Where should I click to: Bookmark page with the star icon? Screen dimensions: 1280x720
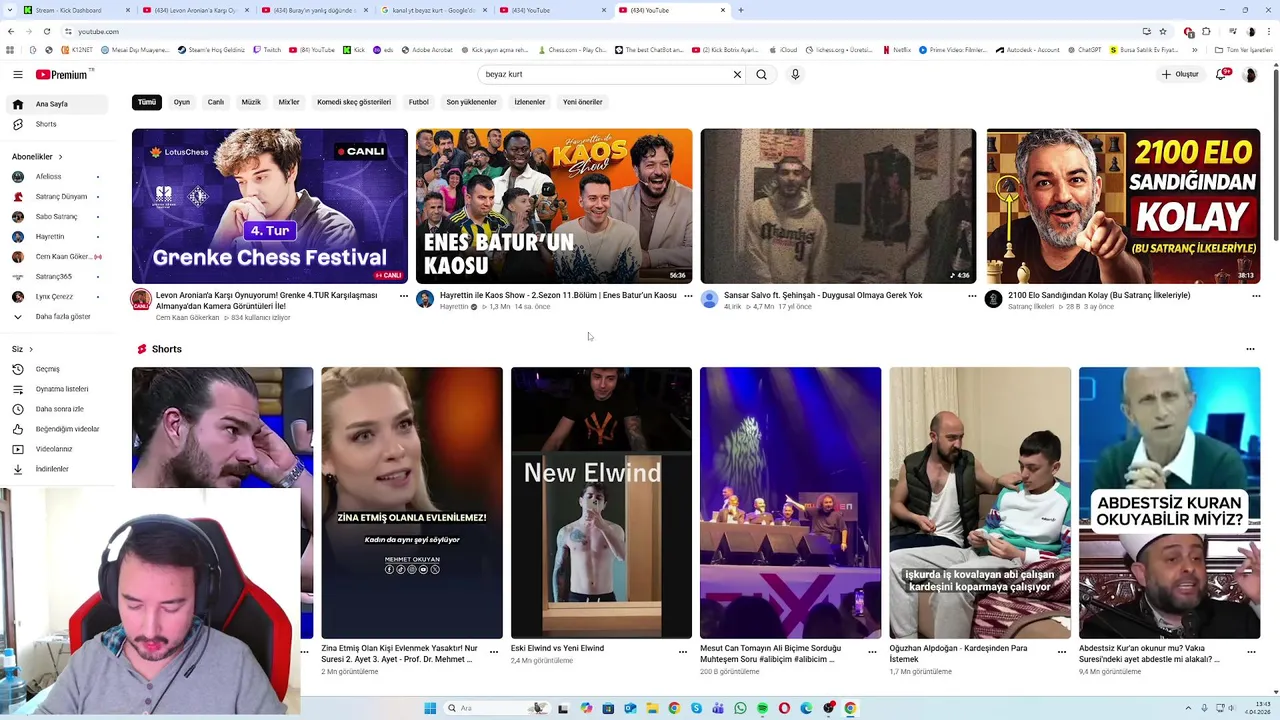coord(1163,31)
